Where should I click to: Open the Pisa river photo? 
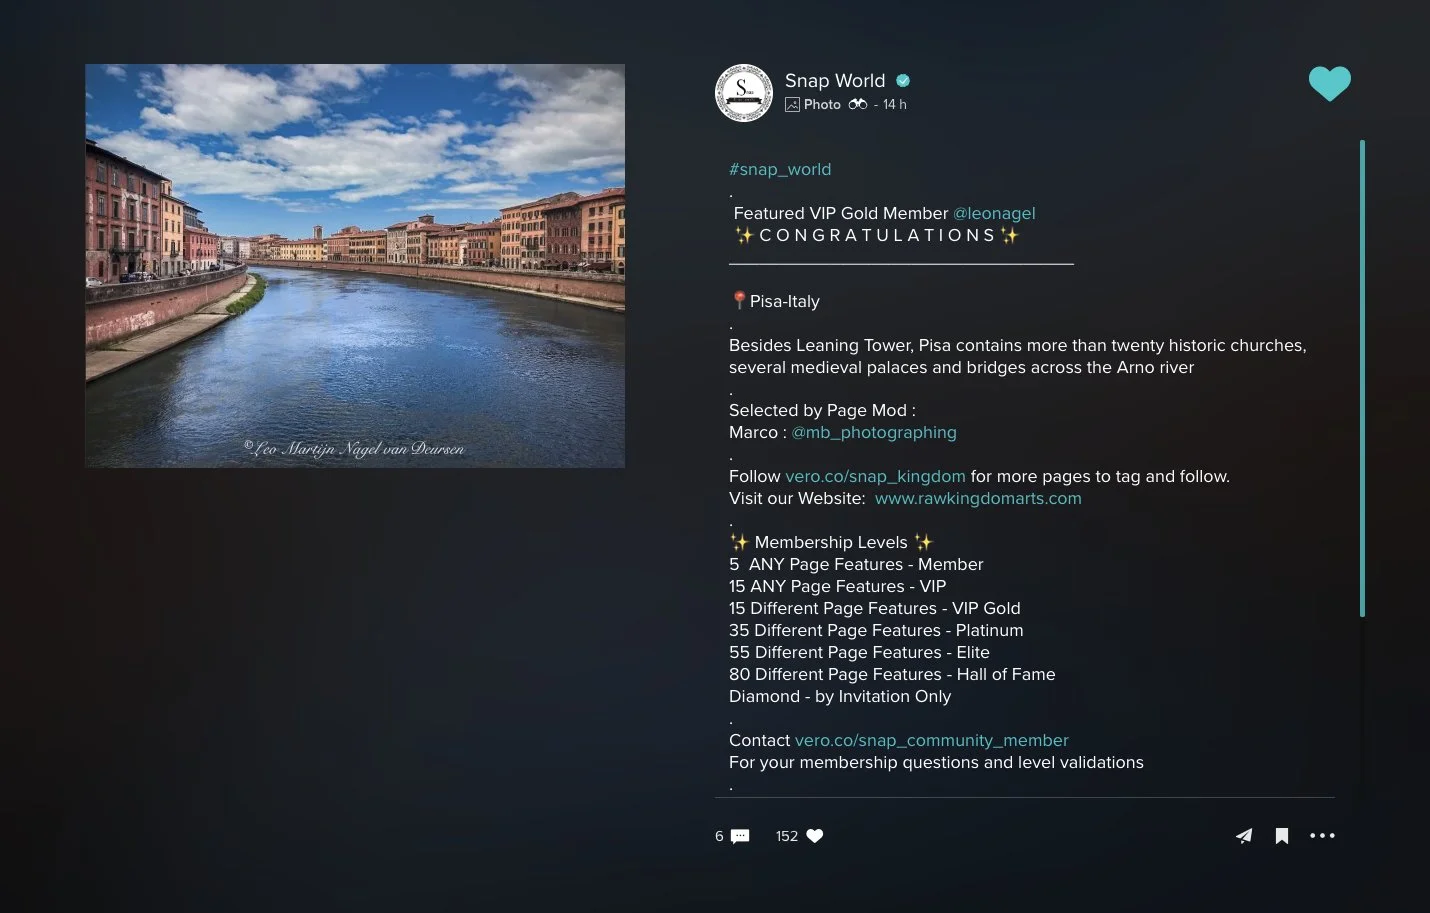[x=355, y=266]
